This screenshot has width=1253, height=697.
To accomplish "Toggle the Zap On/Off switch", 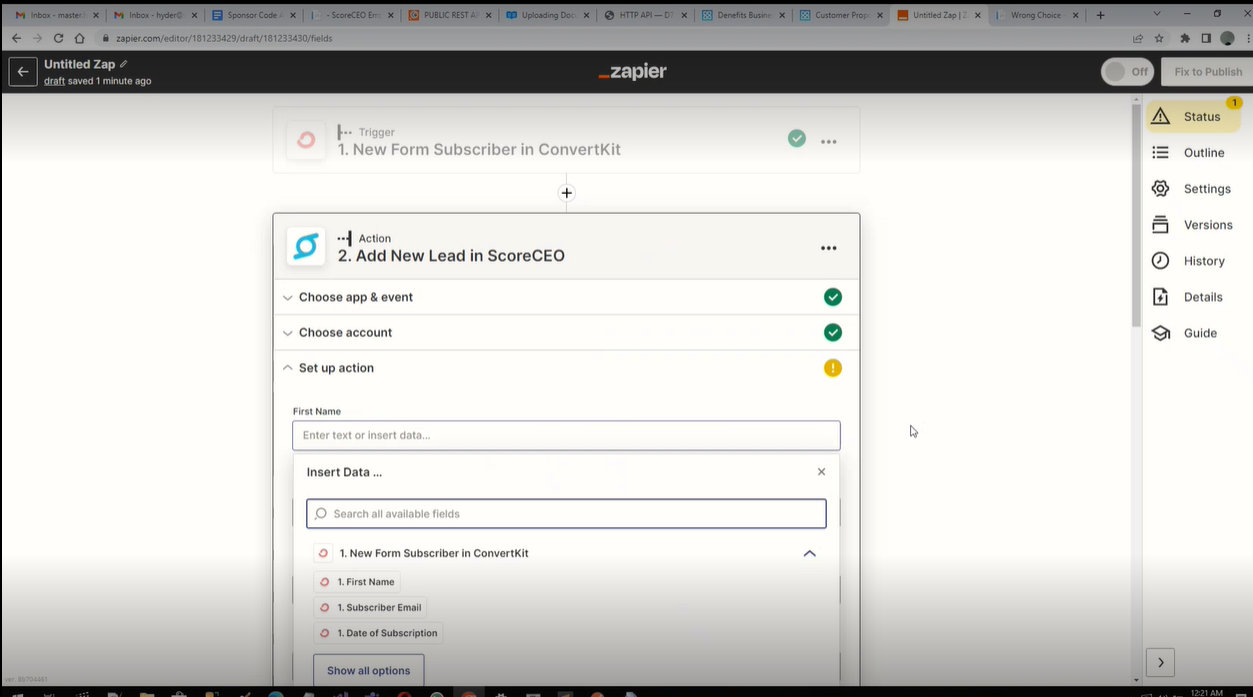I will 1127,72.
